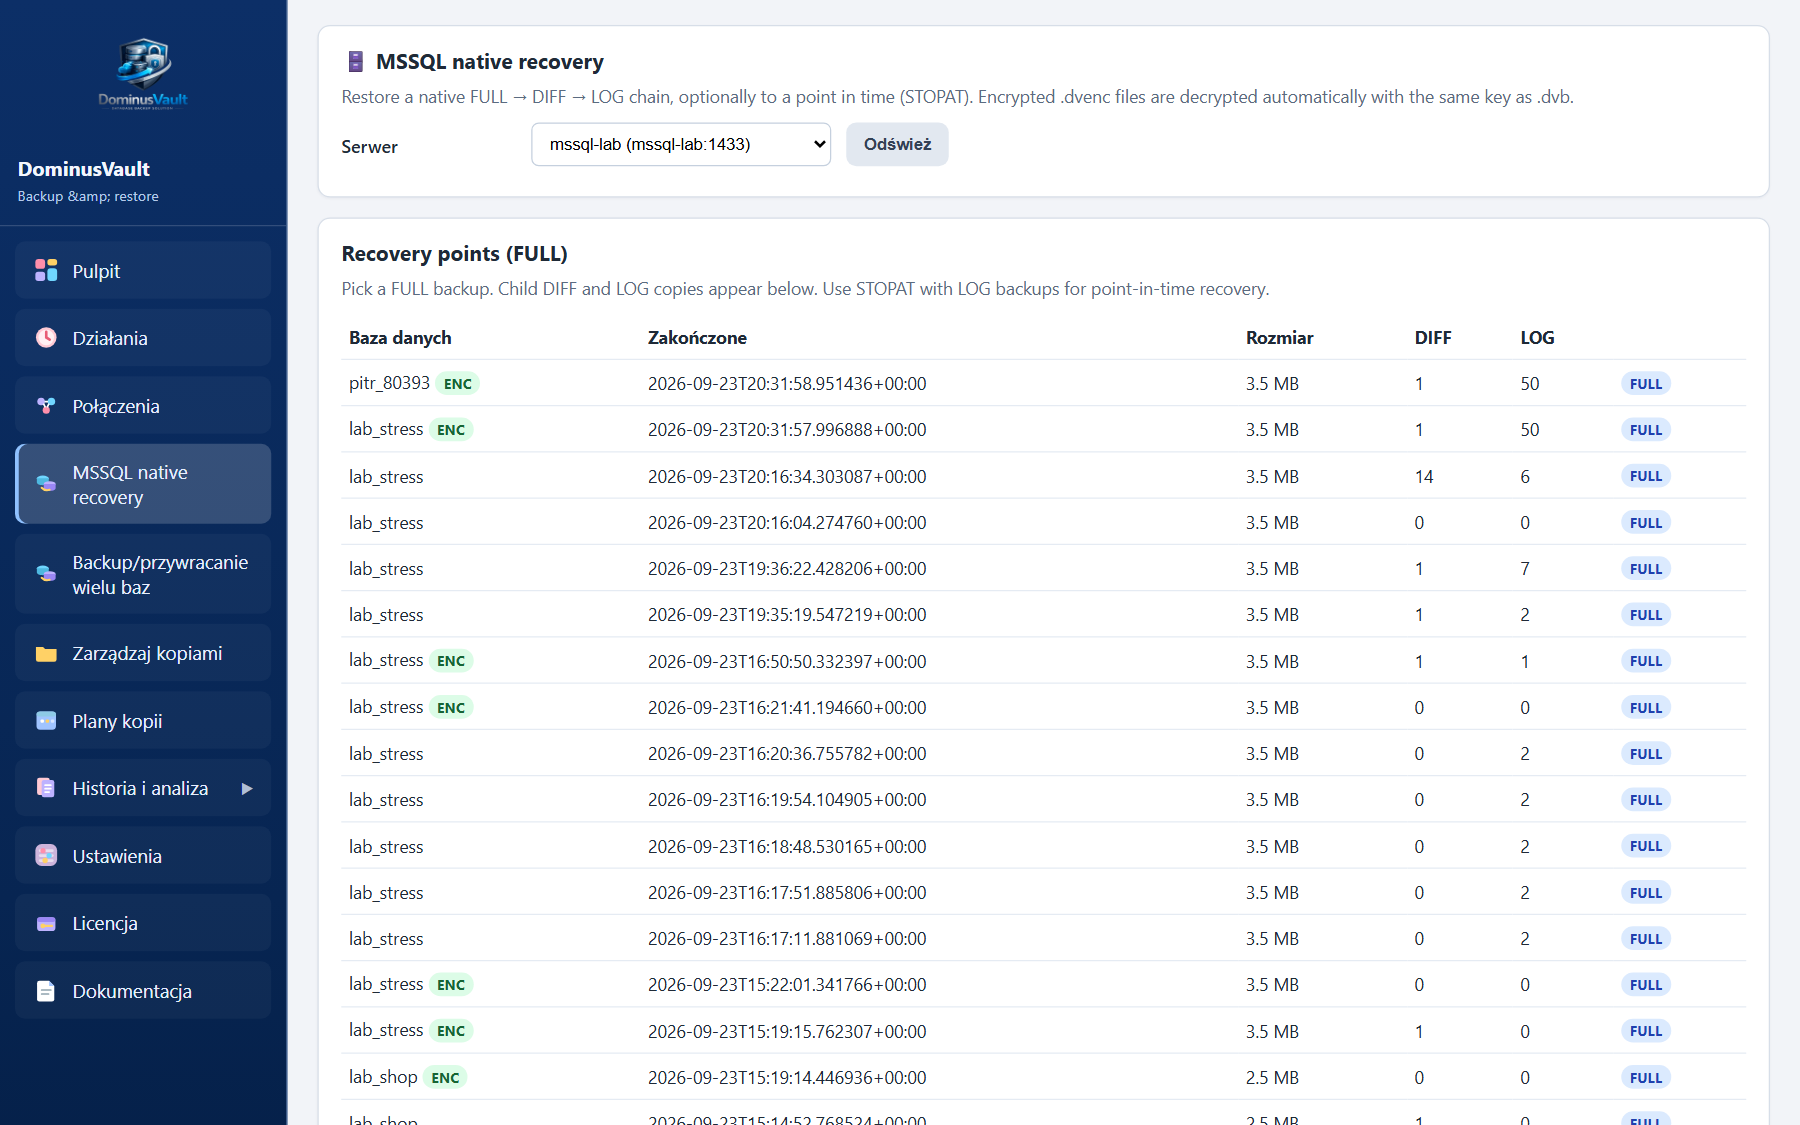Screen dimensions: 1800x1125
Task: Click the LOG column header
Action: click(x=1537, y=338)
